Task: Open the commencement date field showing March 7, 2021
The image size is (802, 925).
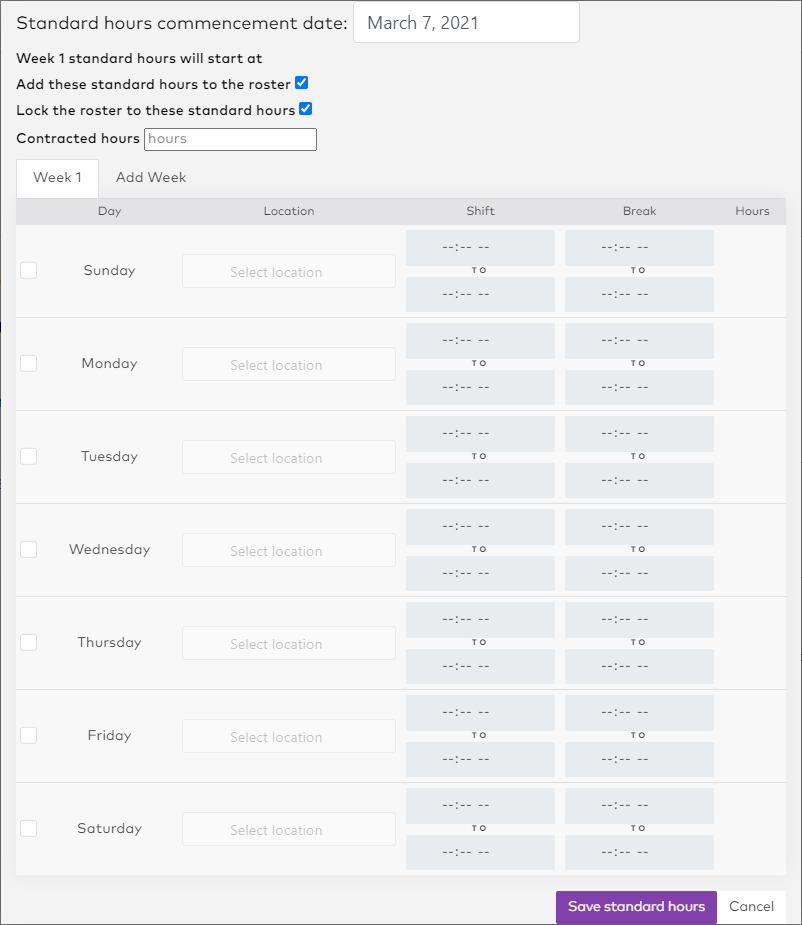Action: (466, 22)
